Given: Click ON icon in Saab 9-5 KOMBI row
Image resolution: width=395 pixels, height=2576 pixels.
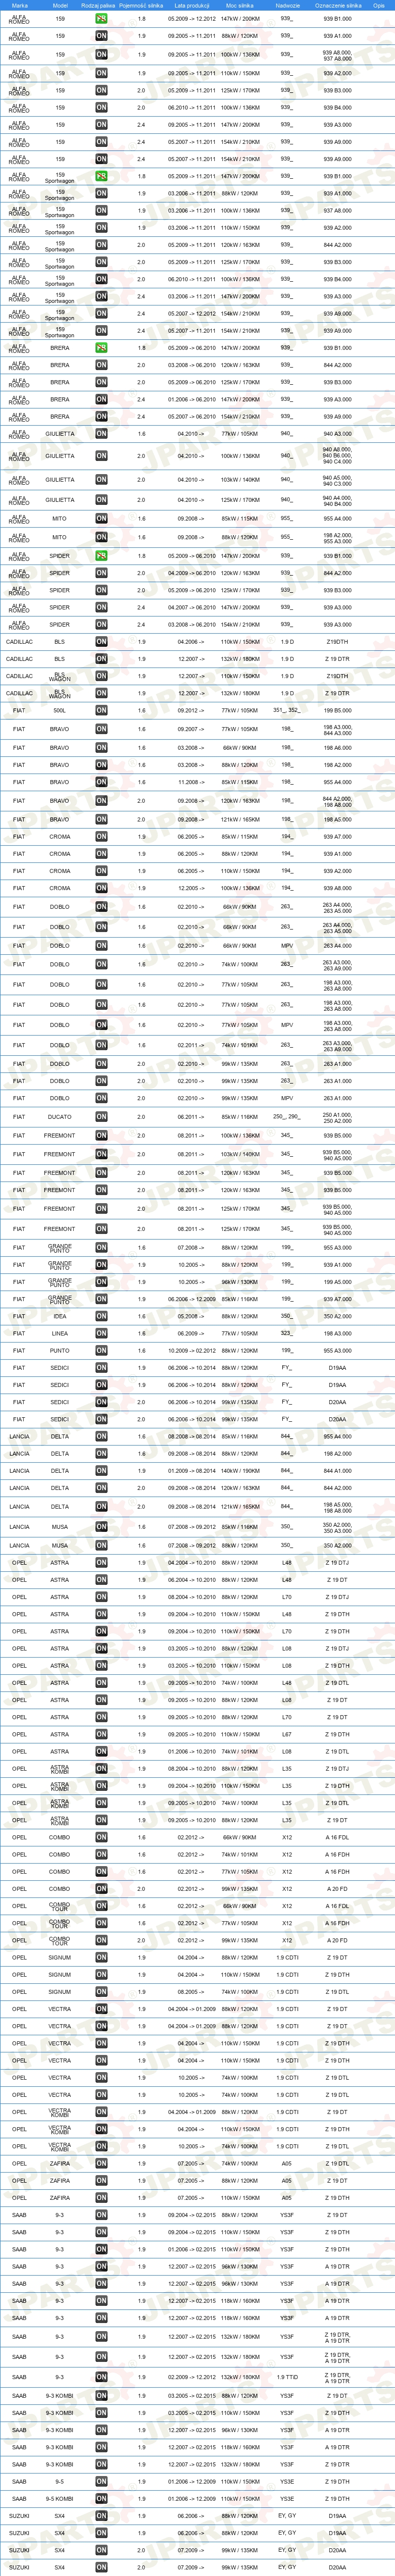Looking at the screenshot, I should (x=101, y=2499).
